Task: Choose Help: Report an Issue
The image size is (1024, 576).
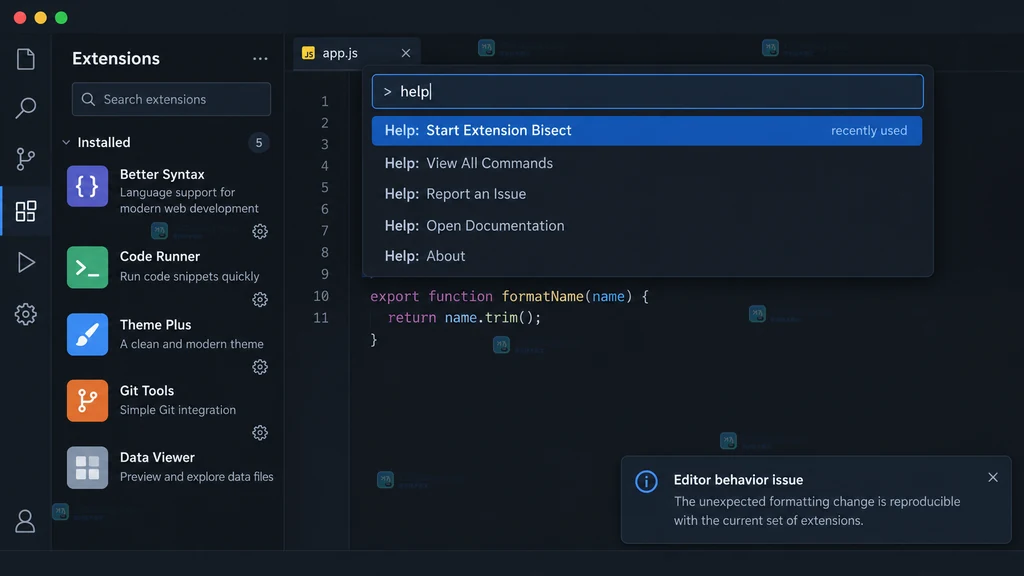Action: [647, 194]
